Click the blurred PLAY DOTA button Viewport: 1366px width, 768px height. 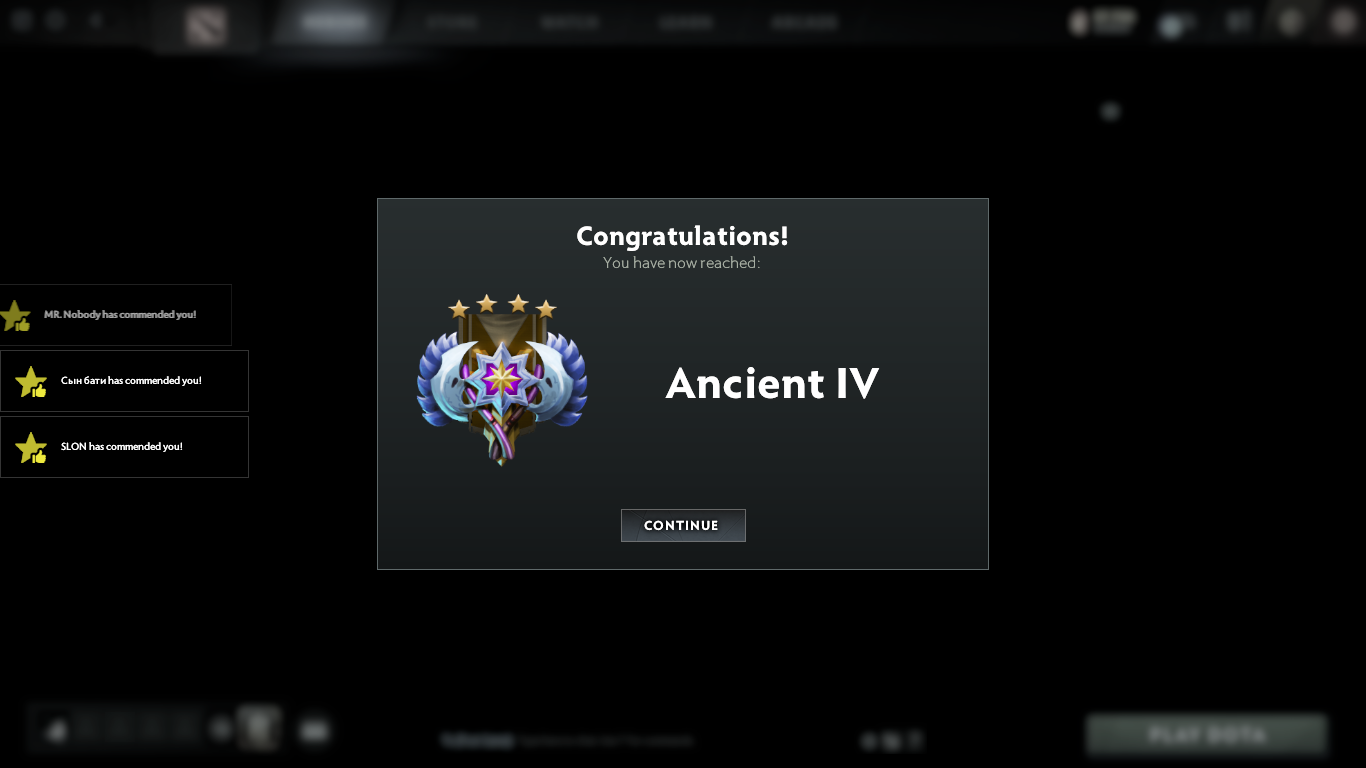coord(1207,735)
